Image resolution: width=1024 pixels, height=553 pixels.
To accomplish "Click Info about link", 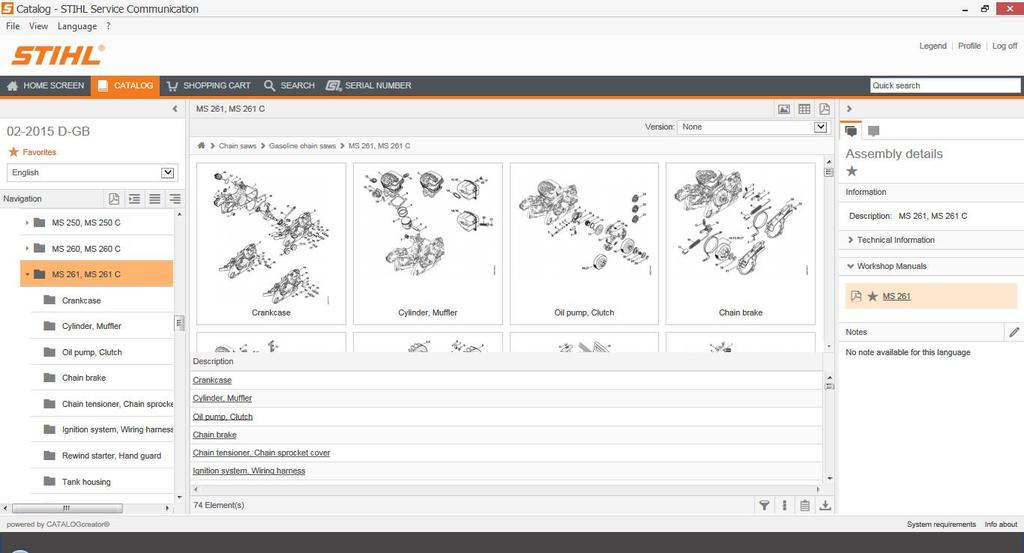I will point(1000,524).
